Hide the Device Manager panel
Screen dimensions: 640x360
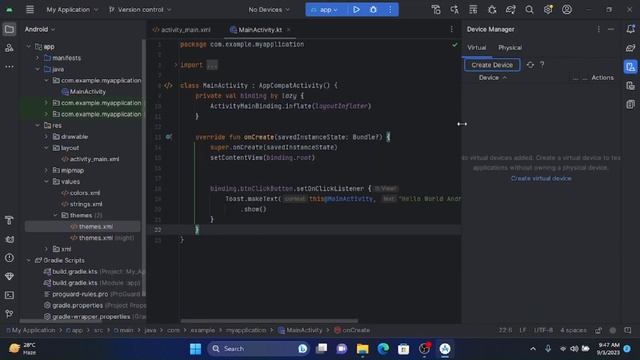coord(611,29)
